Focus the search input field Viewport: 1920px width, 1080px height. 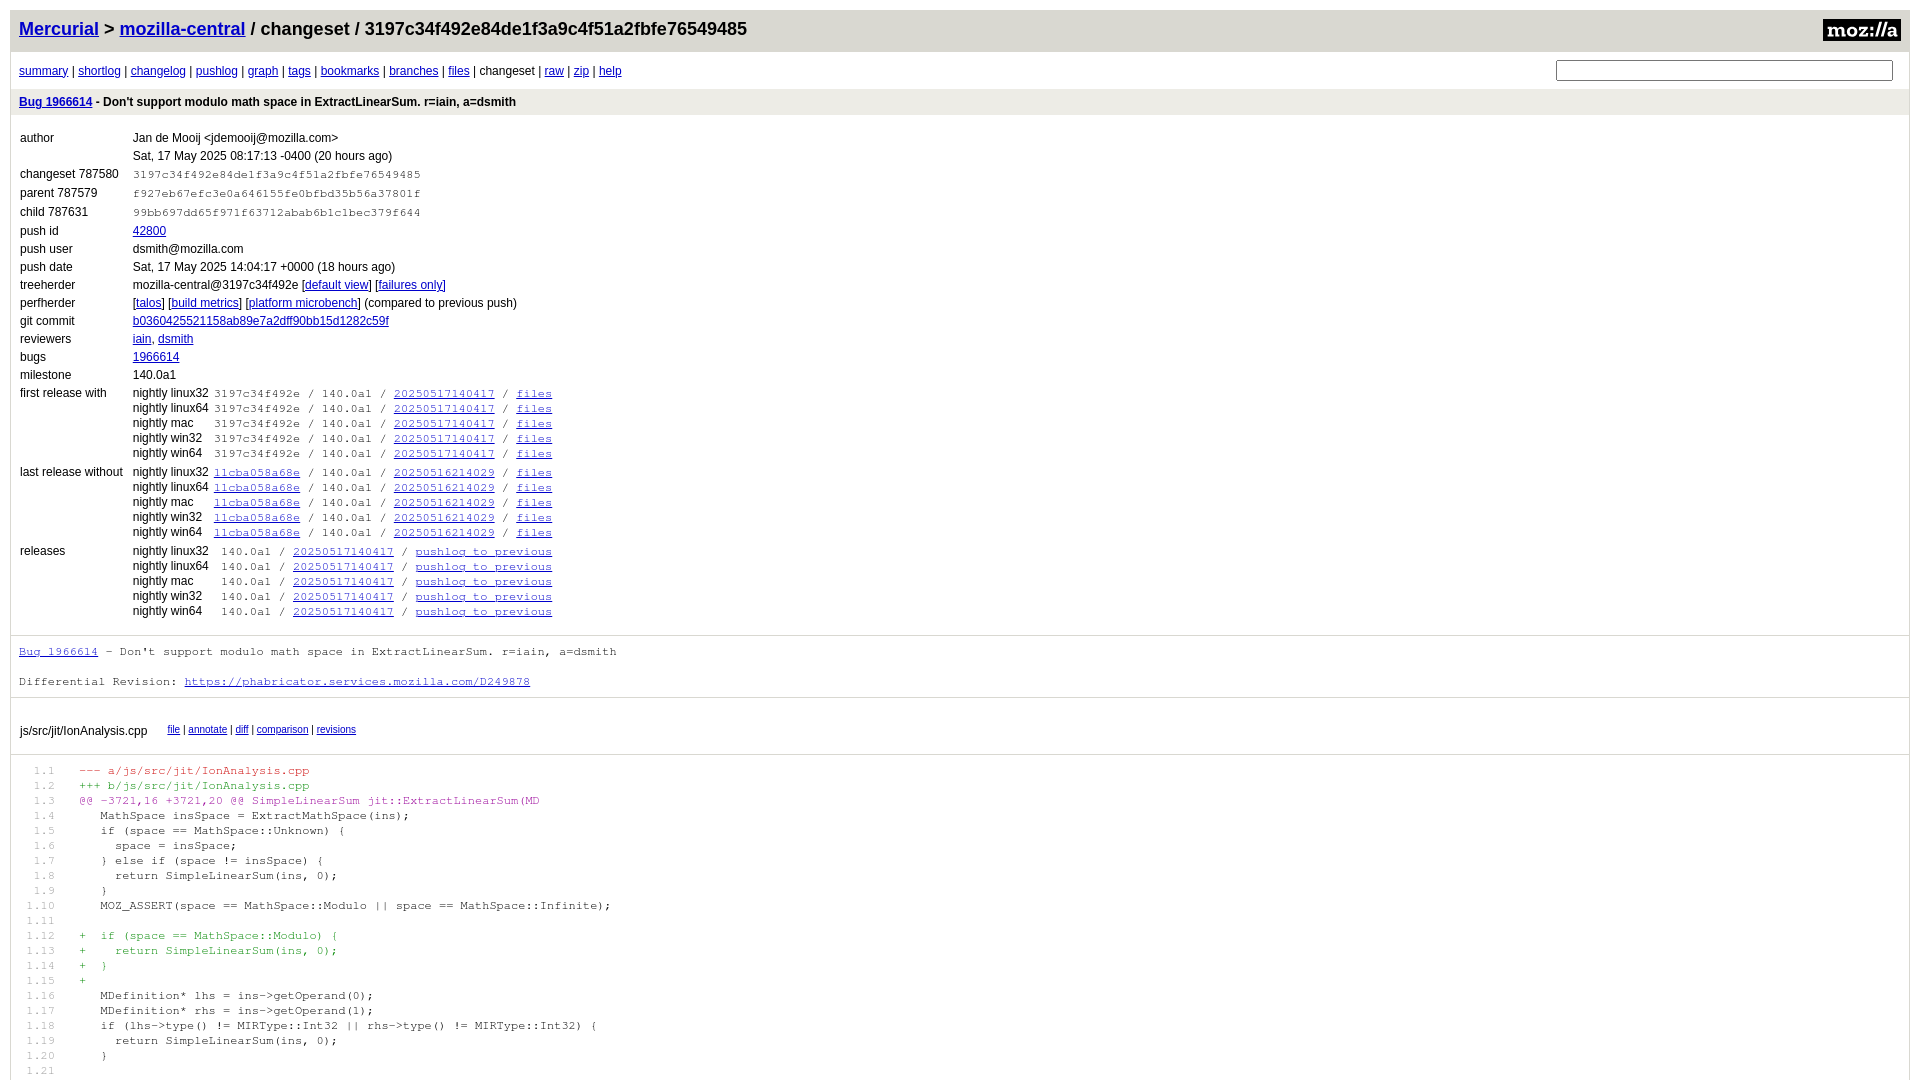[1724, 70]
